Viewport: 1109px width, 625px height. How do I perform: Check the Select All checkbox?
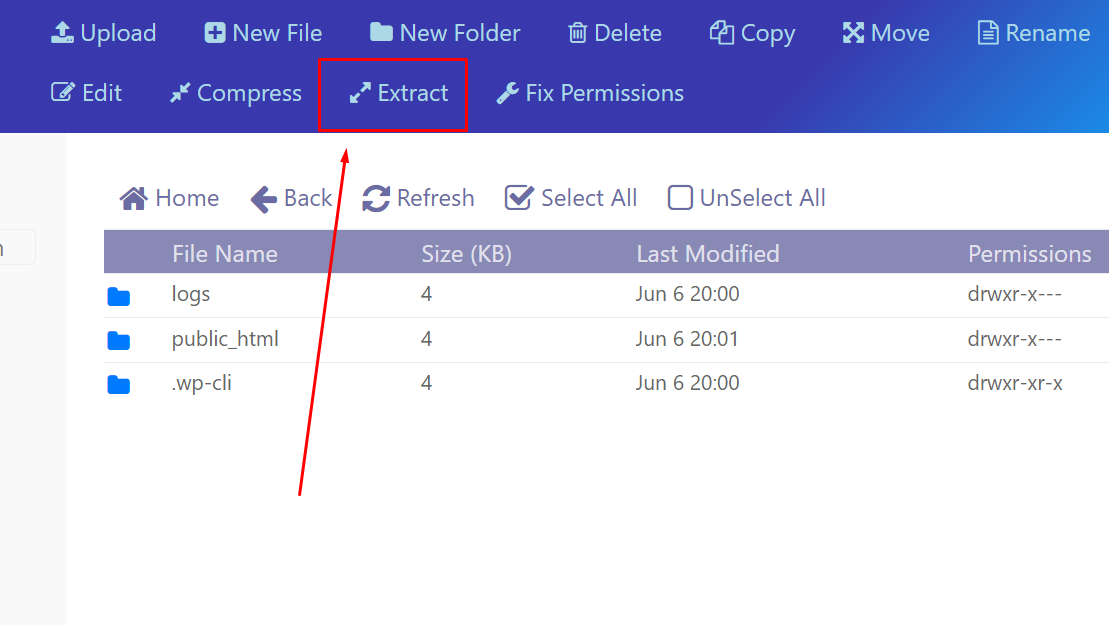[x=519, y=198]
